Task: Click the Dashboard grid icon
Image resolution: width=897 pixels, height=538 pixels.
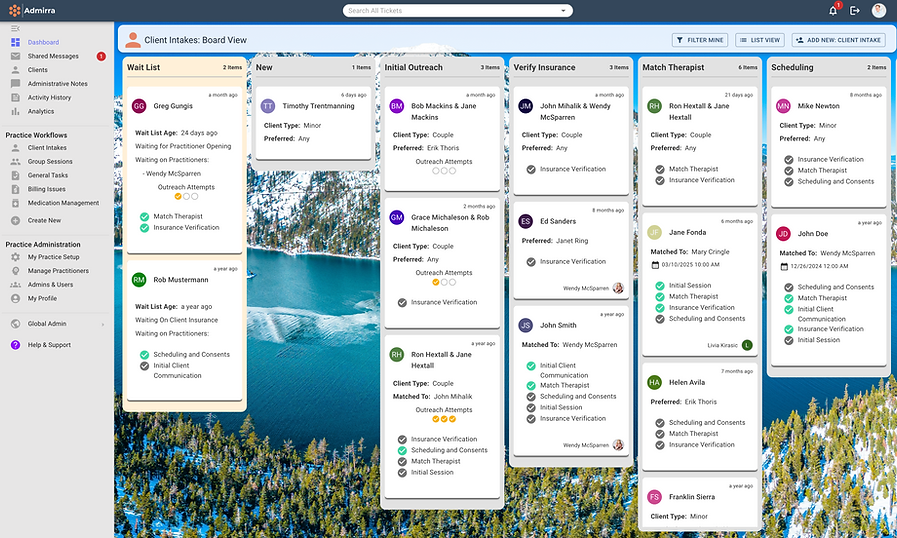Action: tap(15, 42)
